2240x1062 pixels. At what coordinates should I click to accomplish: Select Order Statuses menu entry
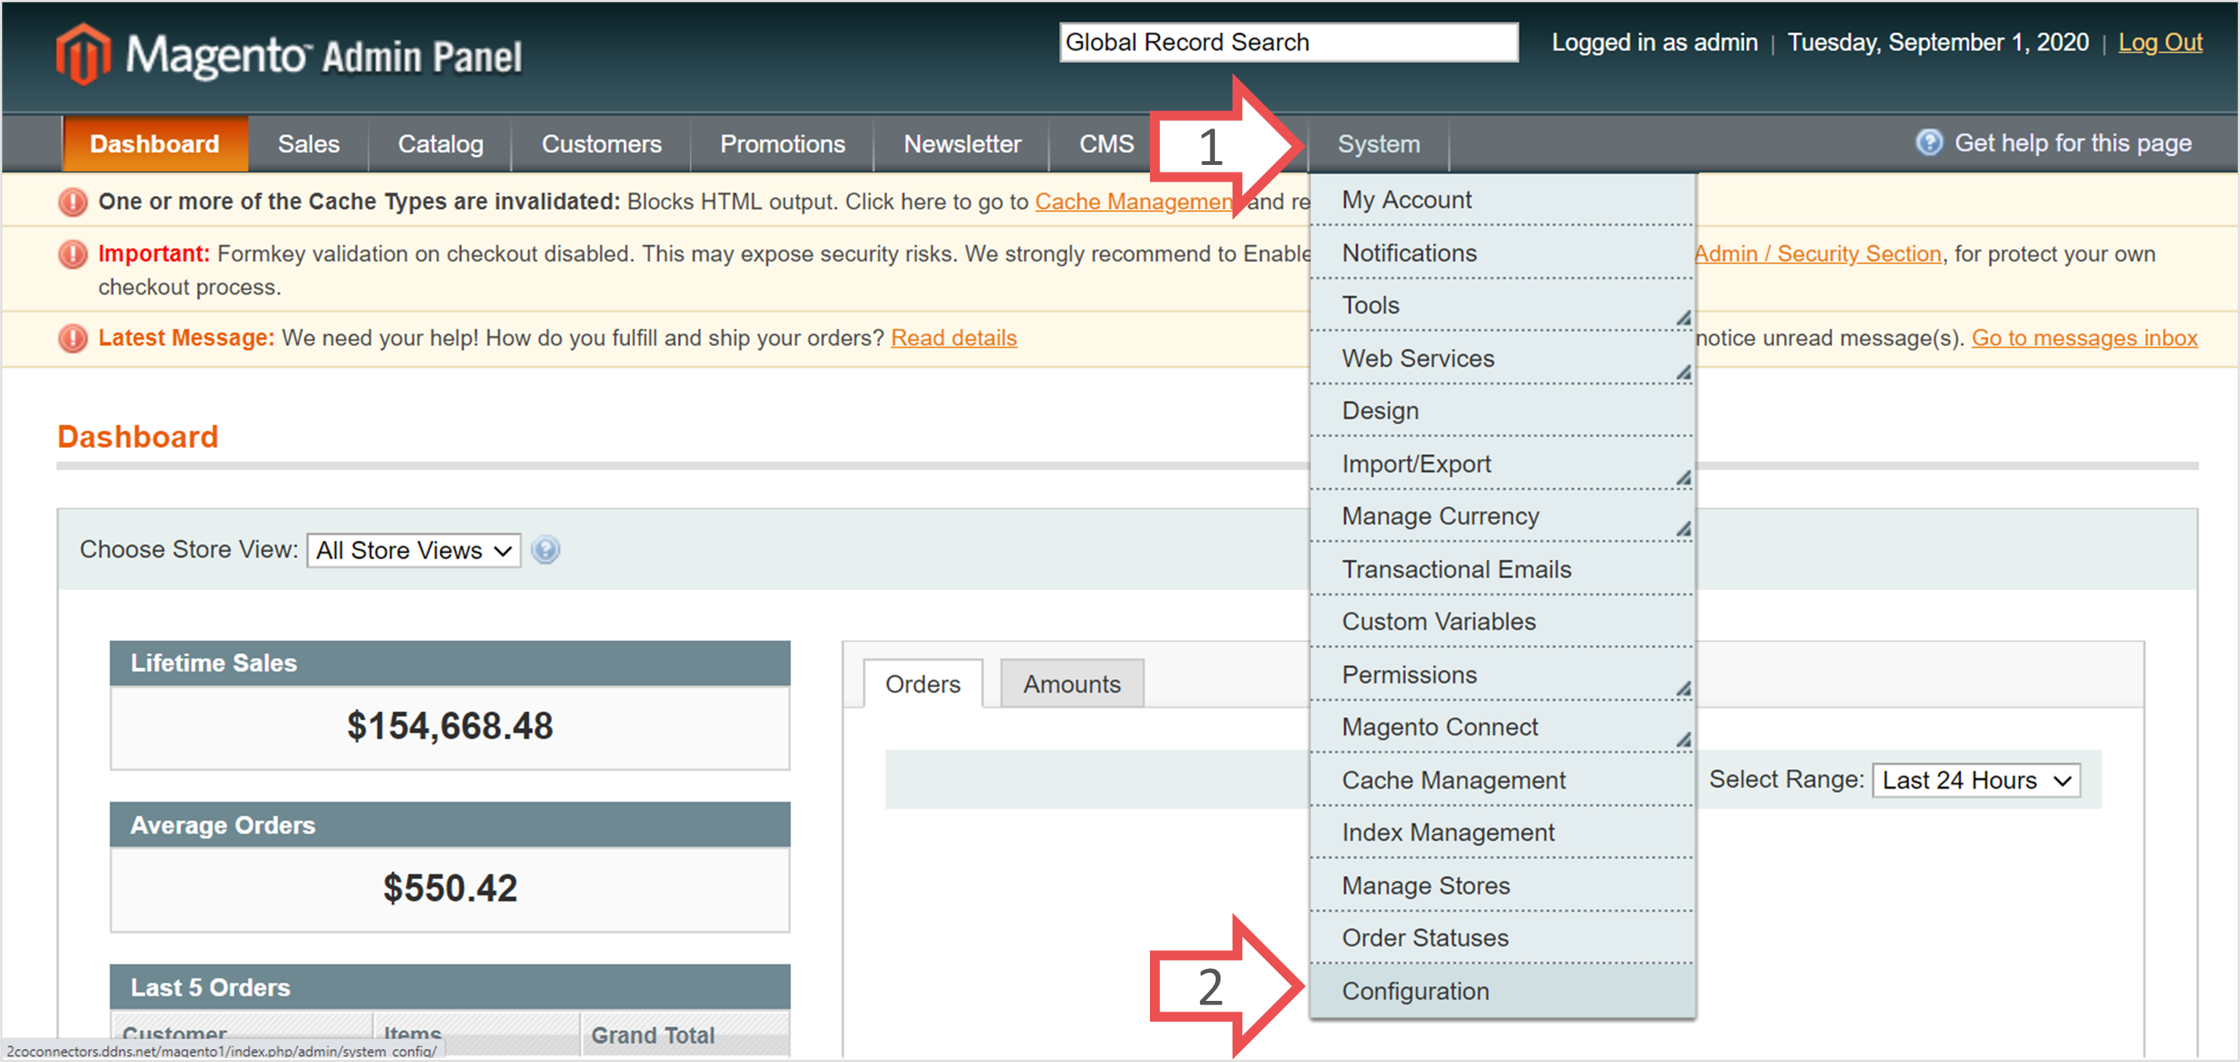(x=1502, y=938)
